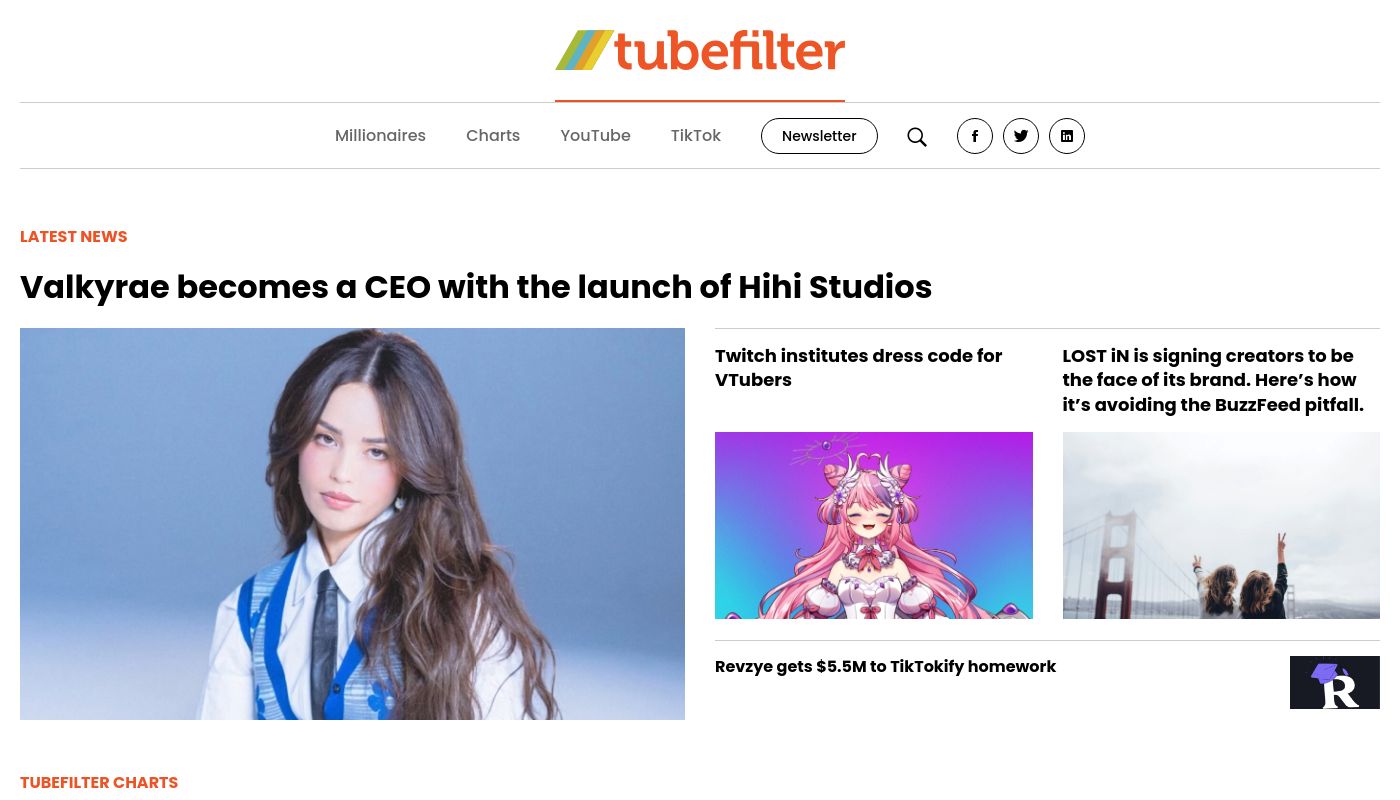
Task: Open the pink VTuber illustration thumbnail
Action: point(874,525)
